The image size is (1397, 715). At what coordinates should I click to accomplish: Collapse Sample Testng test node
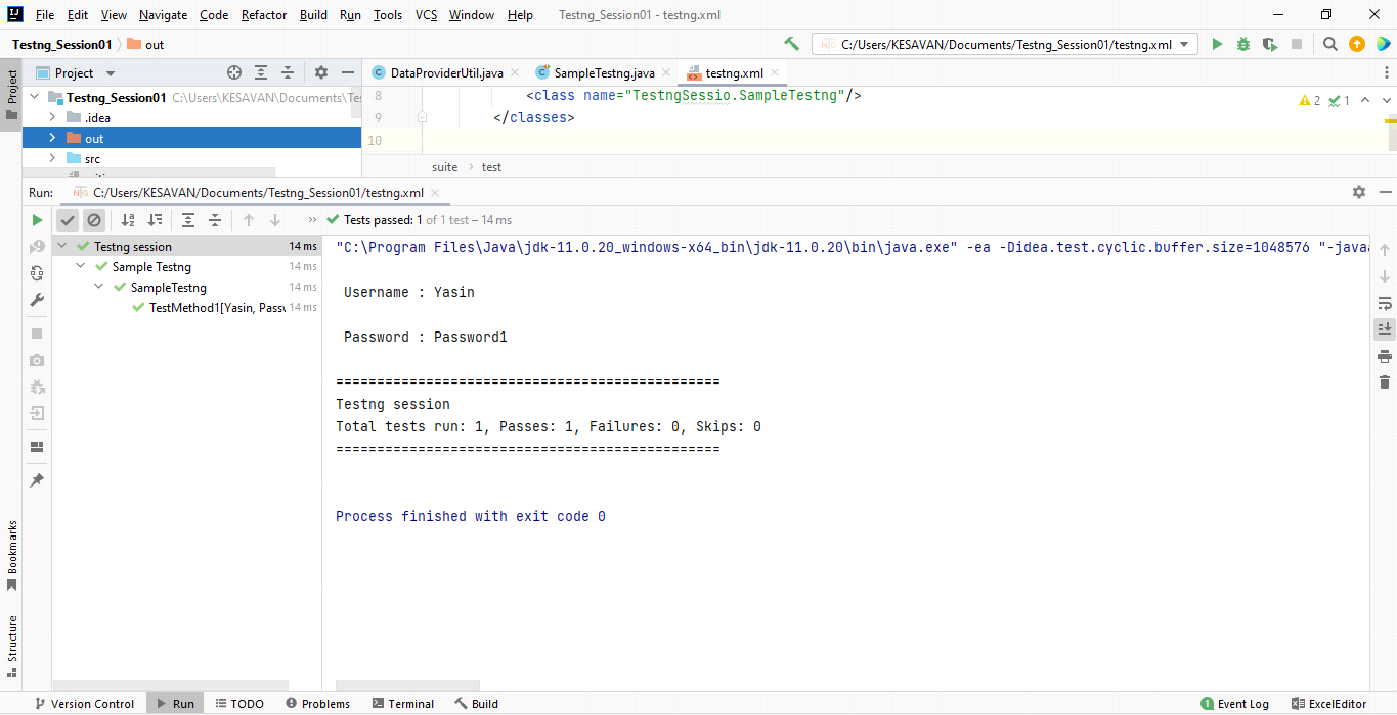click(x=81, y=267)
